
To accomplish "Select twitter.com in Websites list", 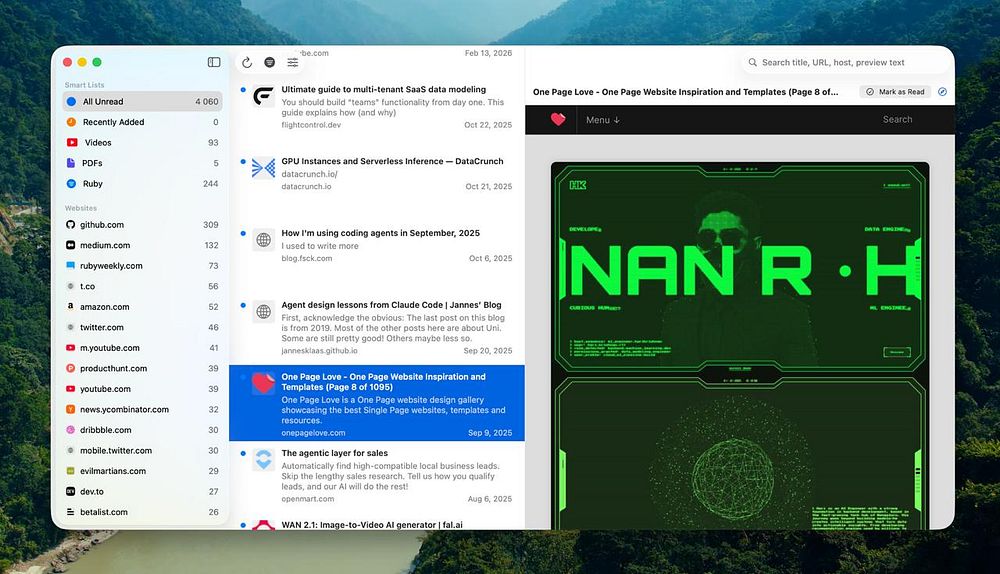I will (x=142, y=327).
